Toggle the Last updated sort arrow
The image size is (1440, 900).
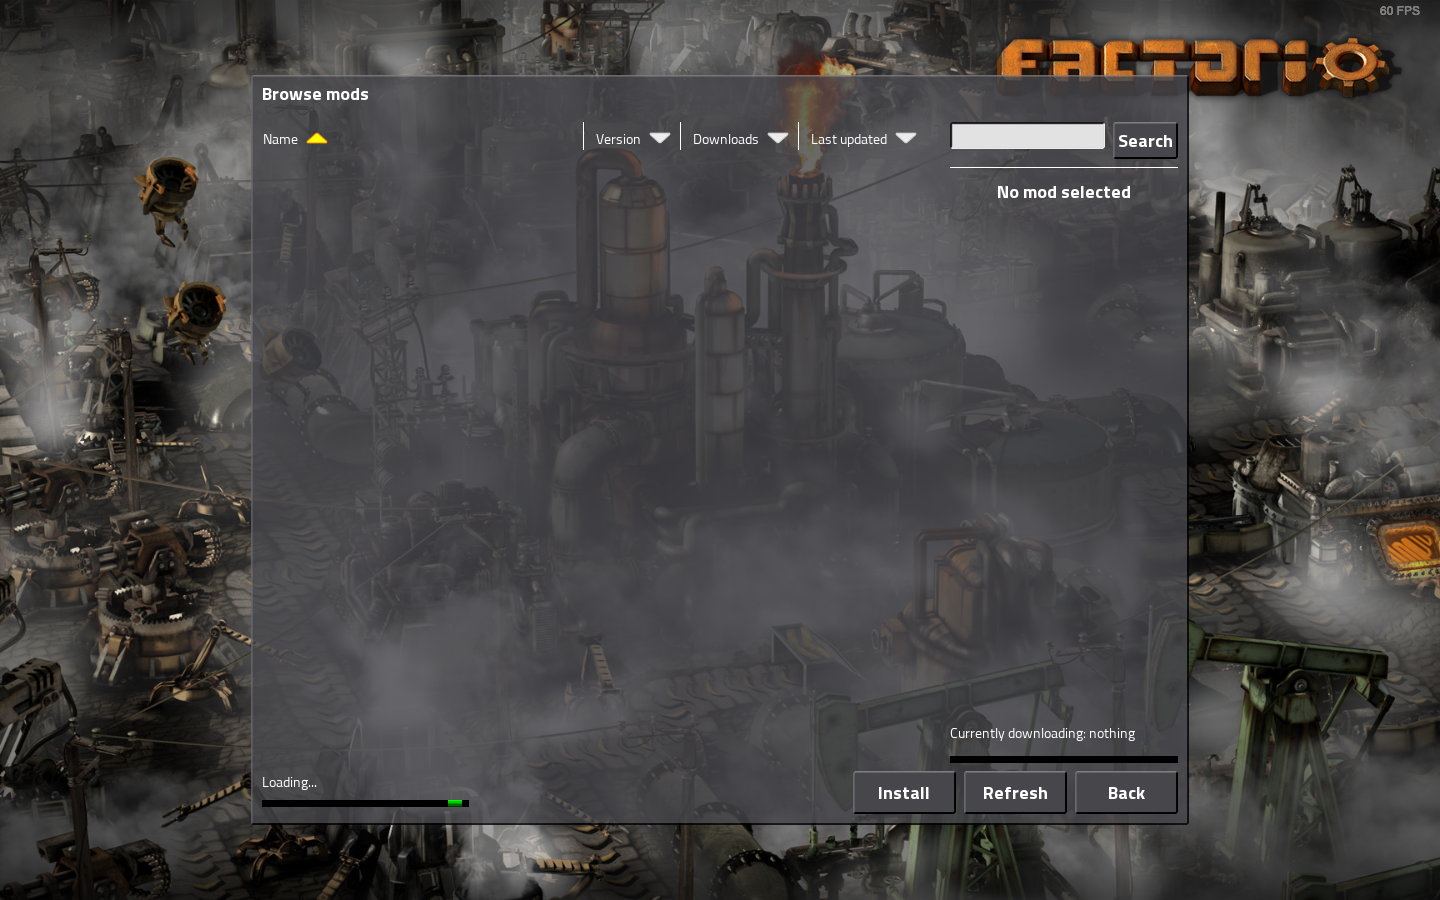(906, 138)
